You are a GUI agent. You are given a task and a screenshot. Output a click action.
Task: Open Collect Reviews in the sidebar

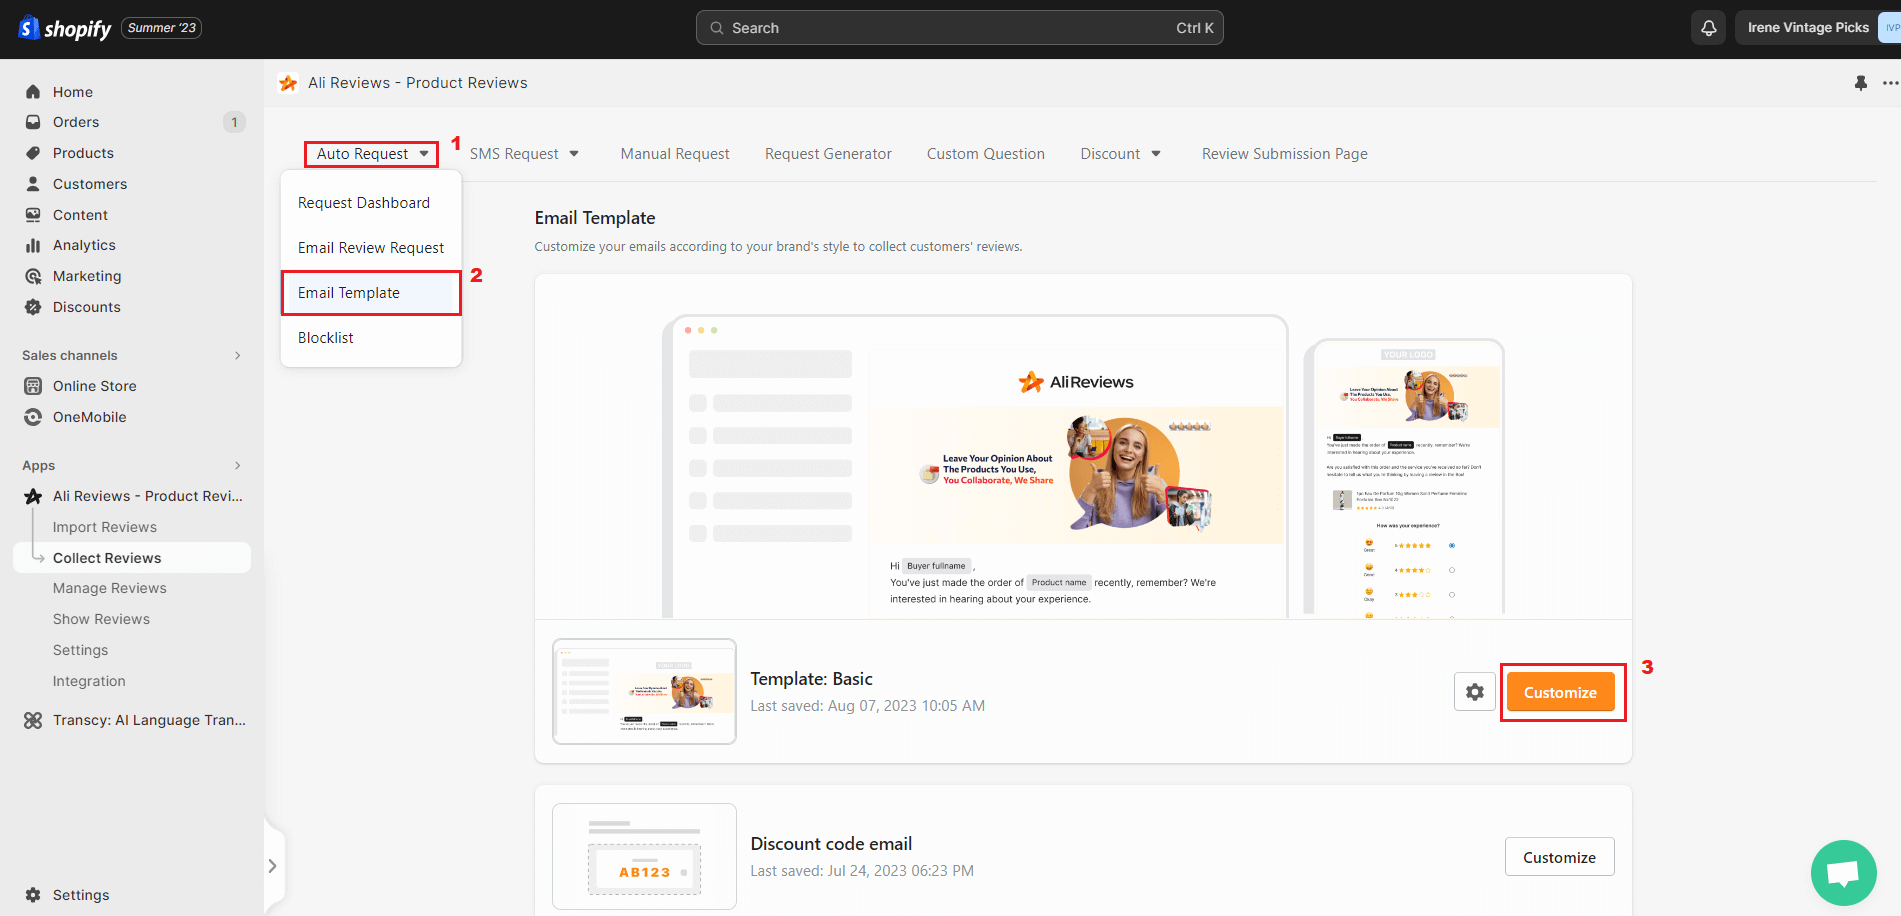132,558
